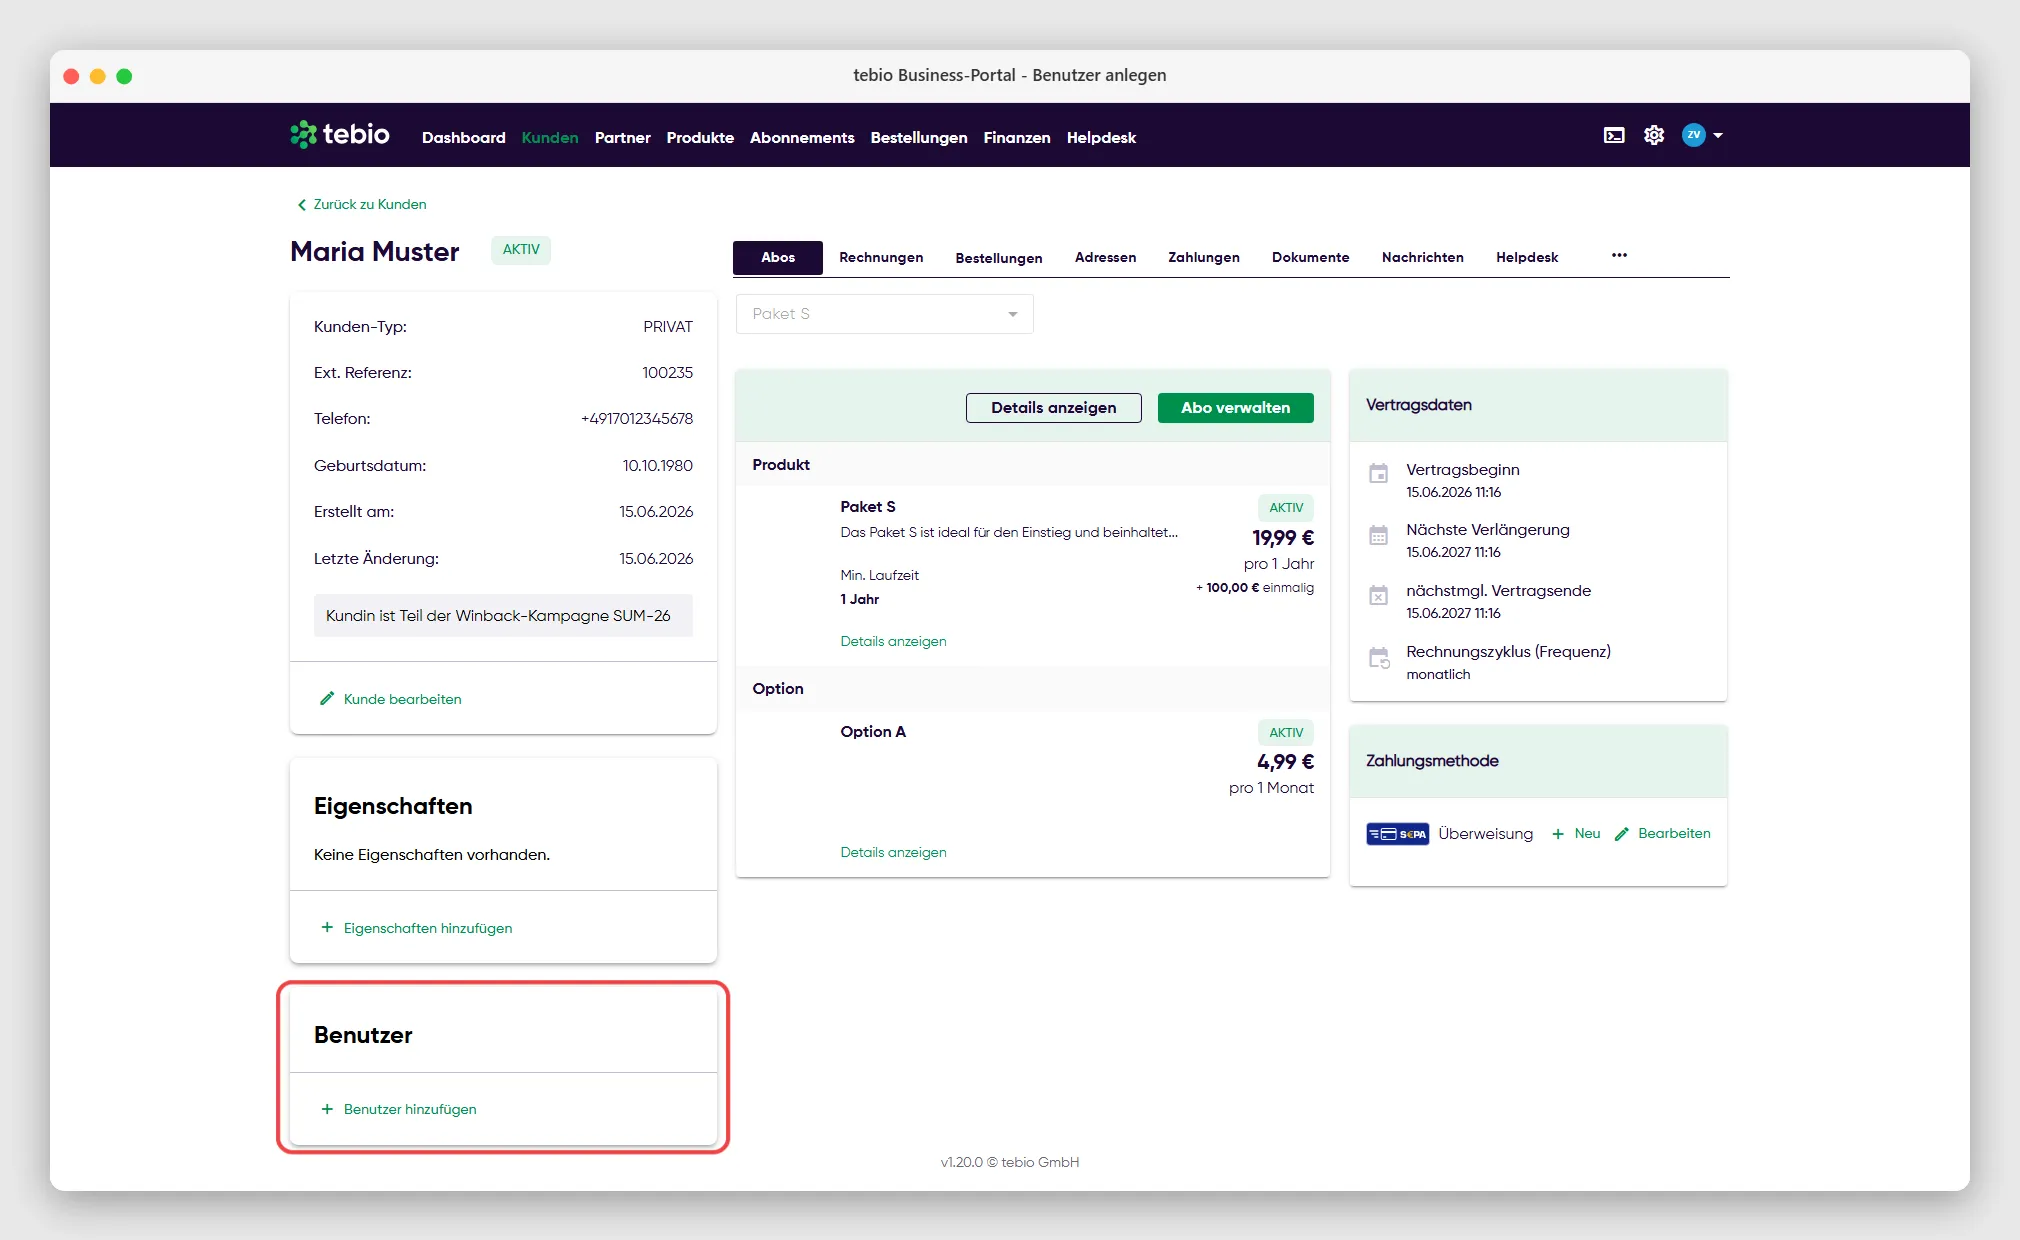Screen dimensions: 2020x1240
Task: Click the Option A title
Action: [x=873, y=732]
